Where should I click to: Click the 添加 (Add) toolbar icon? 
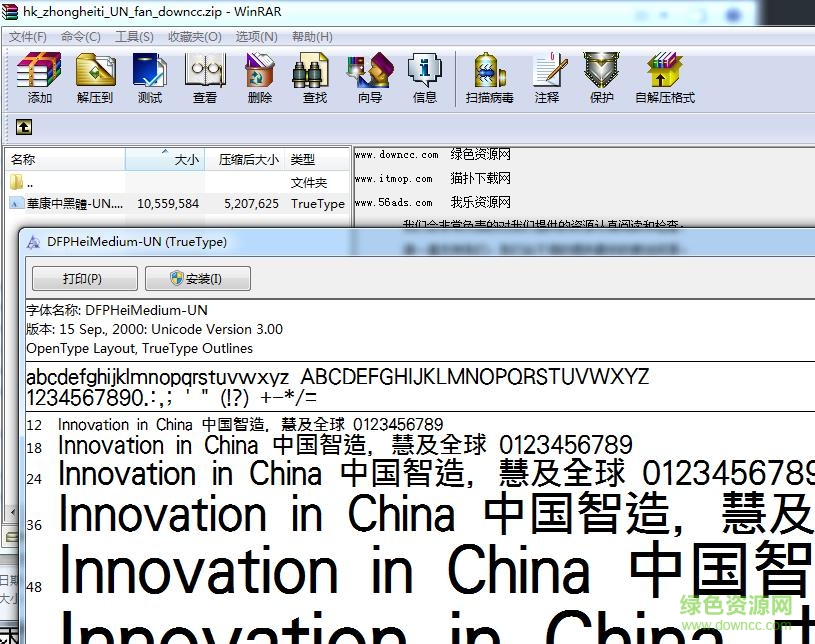pyautogui.click(x=38, y=78)
